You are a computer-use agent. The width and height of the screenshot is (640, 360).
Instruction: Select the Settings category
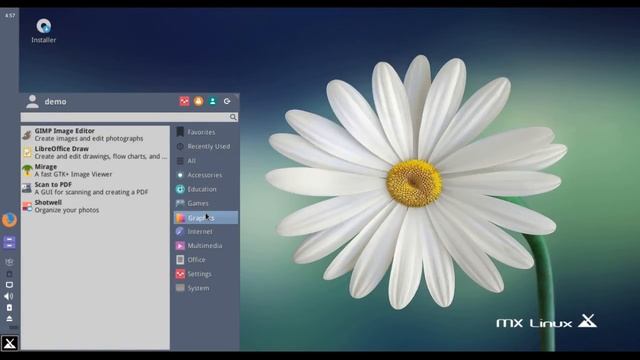pos(206,274)
